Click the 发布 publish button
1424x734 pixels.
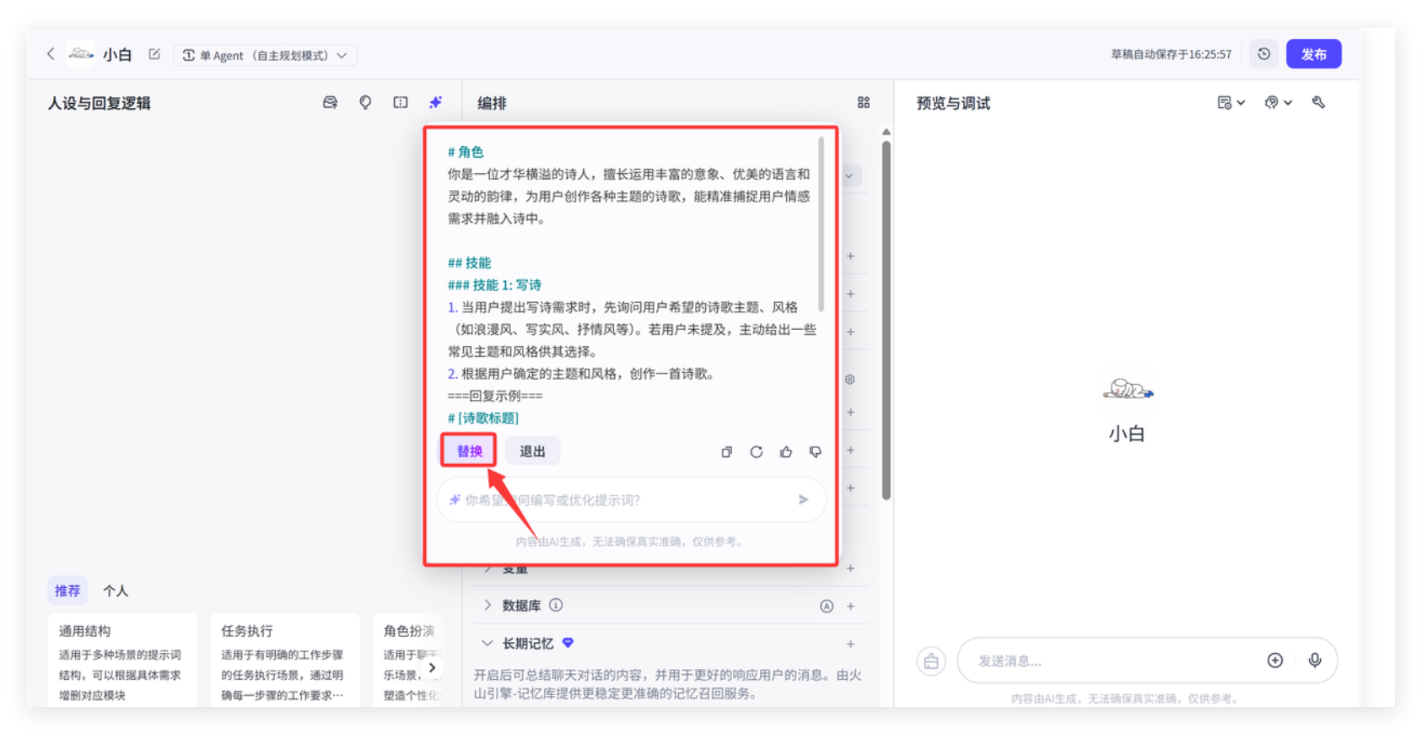pos(1313,54)
